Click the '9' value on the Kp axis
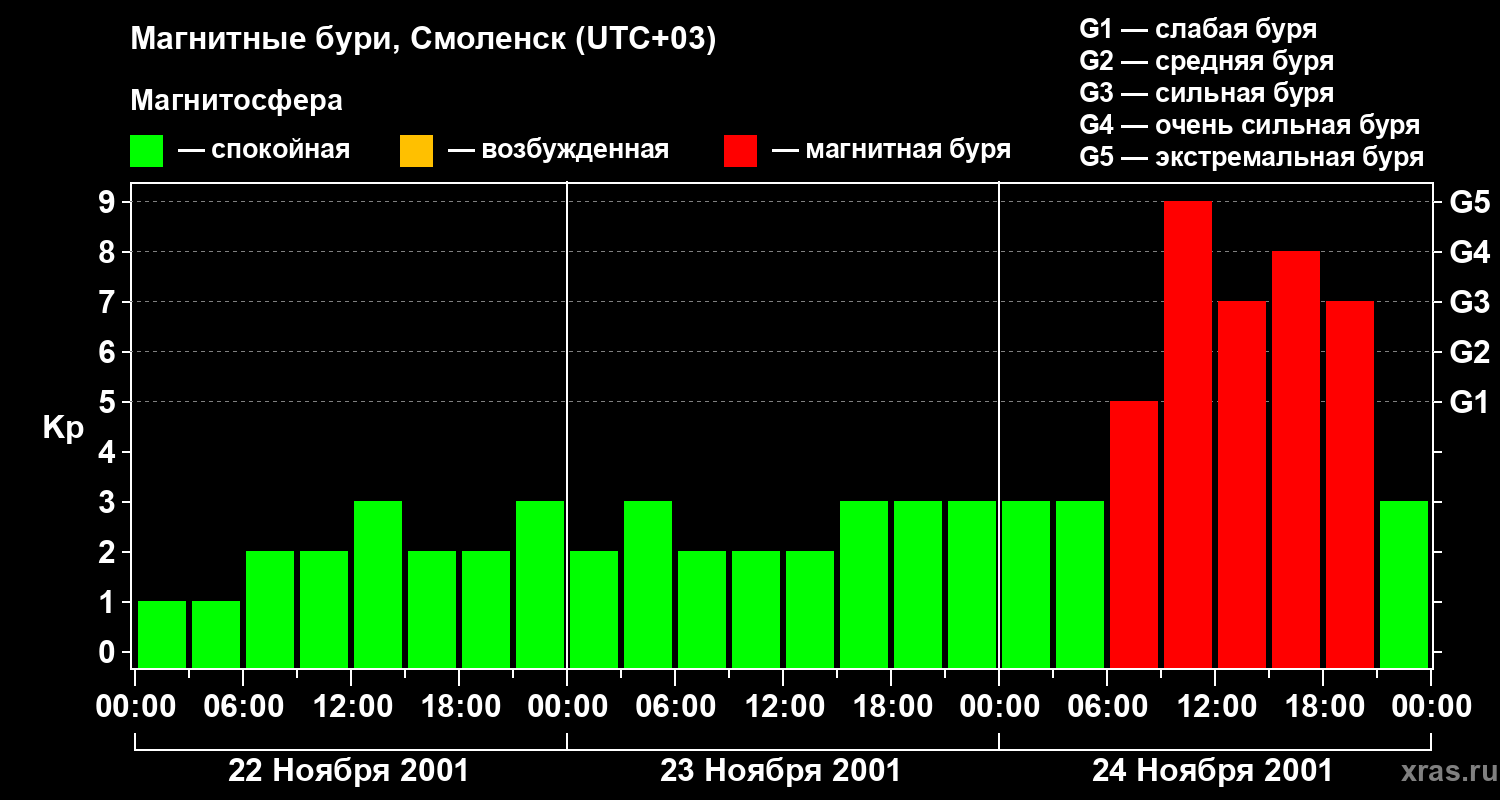 [109, 202]
